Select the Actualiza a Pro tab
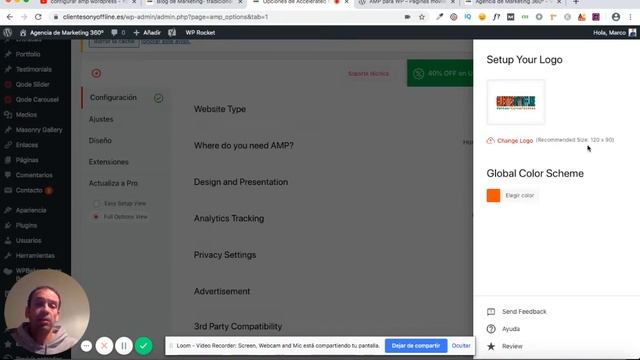 113,183
